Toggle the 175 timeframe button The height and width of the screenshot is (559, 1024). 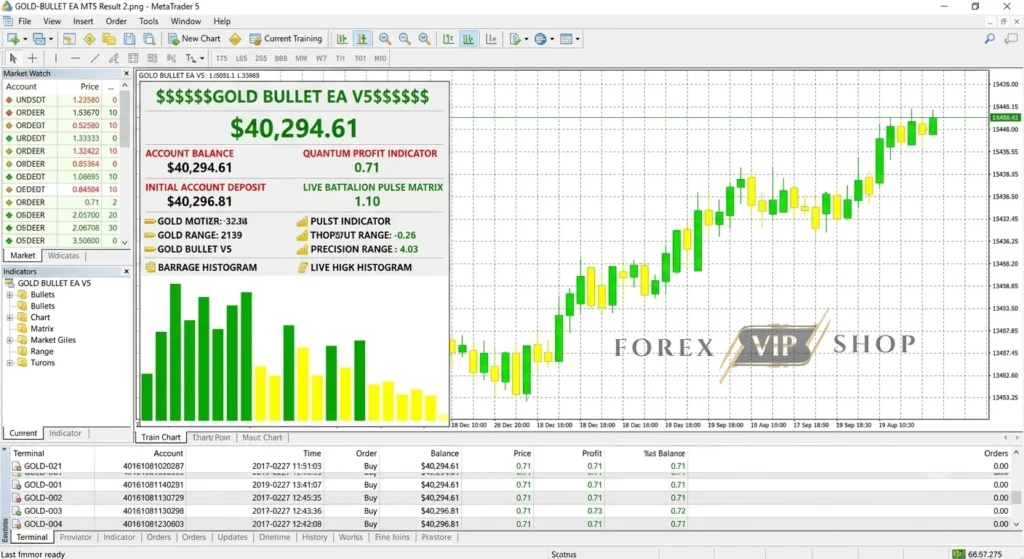tap(221, 58)
